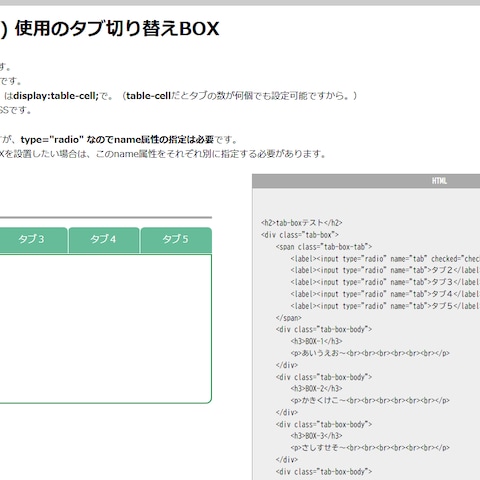
Task: Click the tab content box body
Action: pyautogui.click(x=106, y=329)
